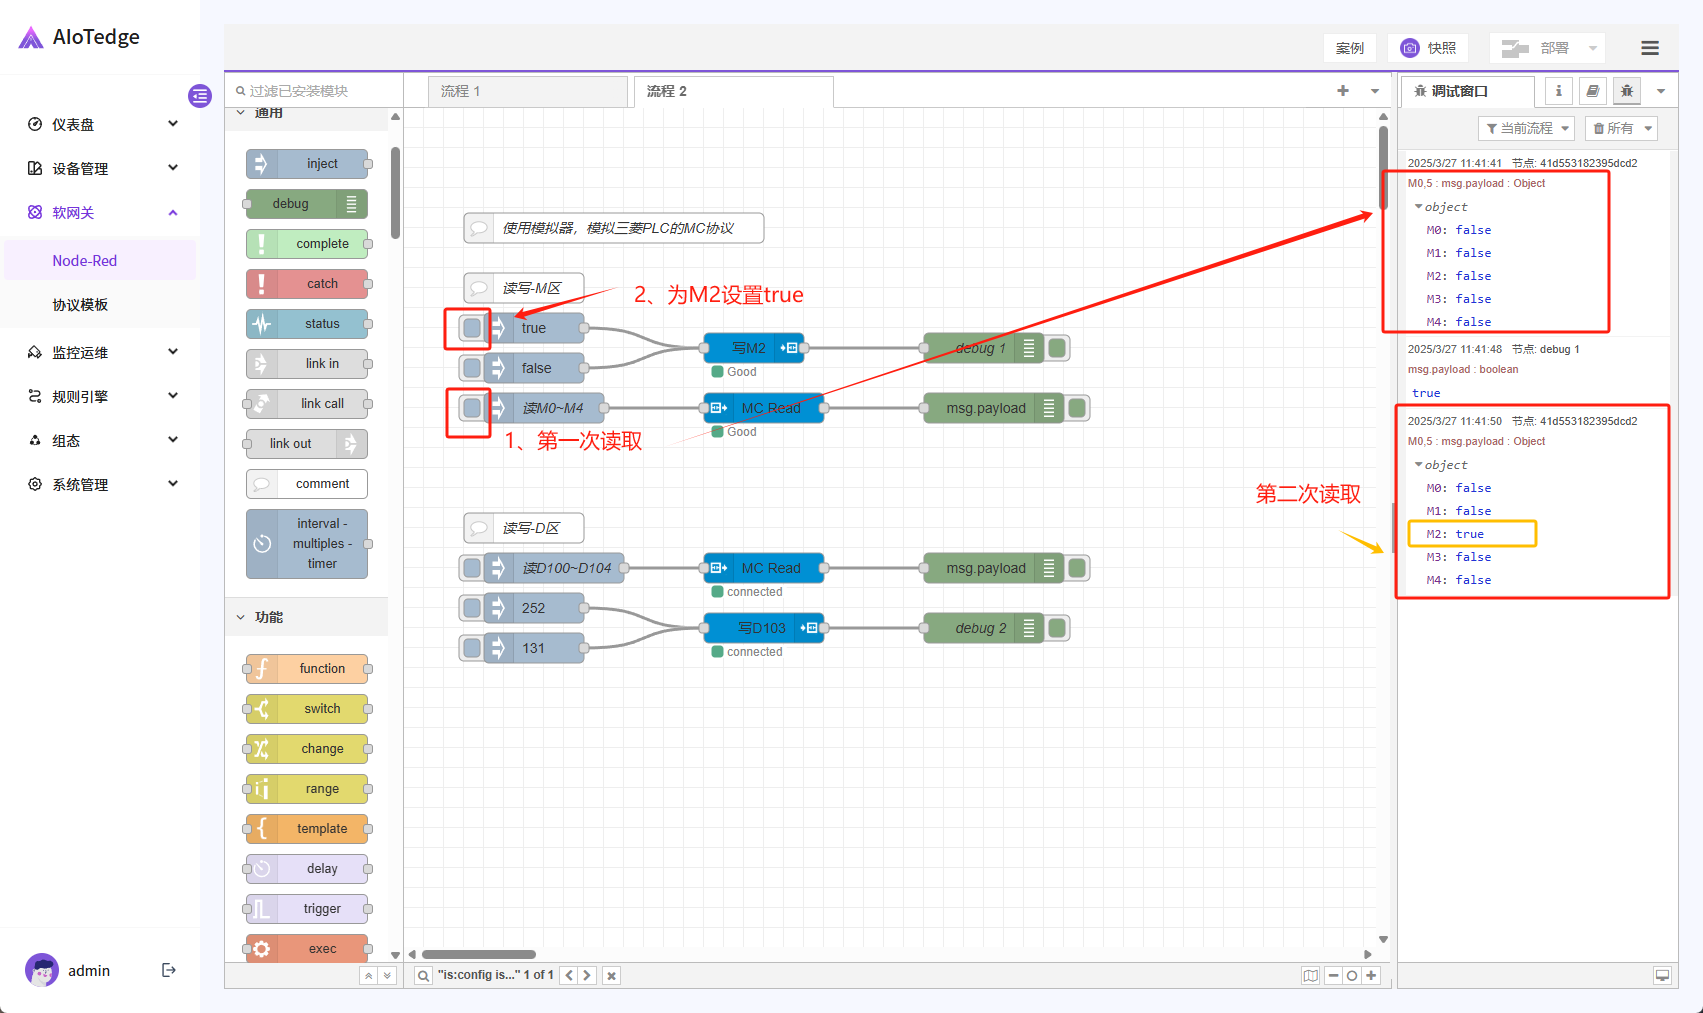The image size is (1703, 1013).
Task: Switch to the 流程 1 tab
Action: (527, 91)
